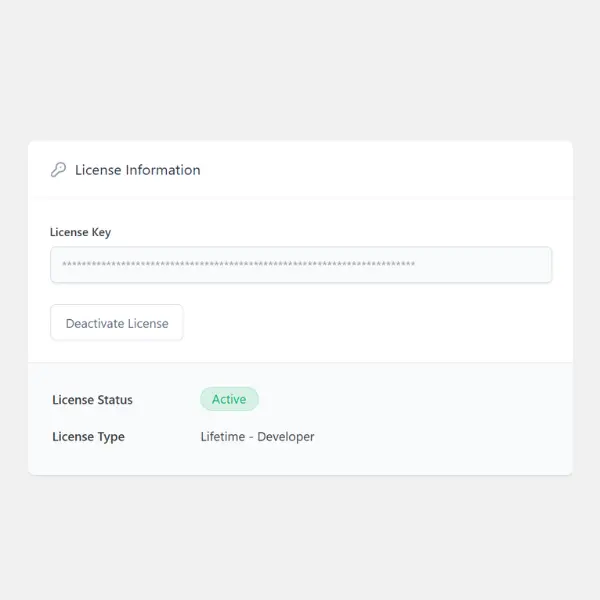The image size is (600, 600).
Task: Click the word Deactivate on the button
Action: point(95,323)
